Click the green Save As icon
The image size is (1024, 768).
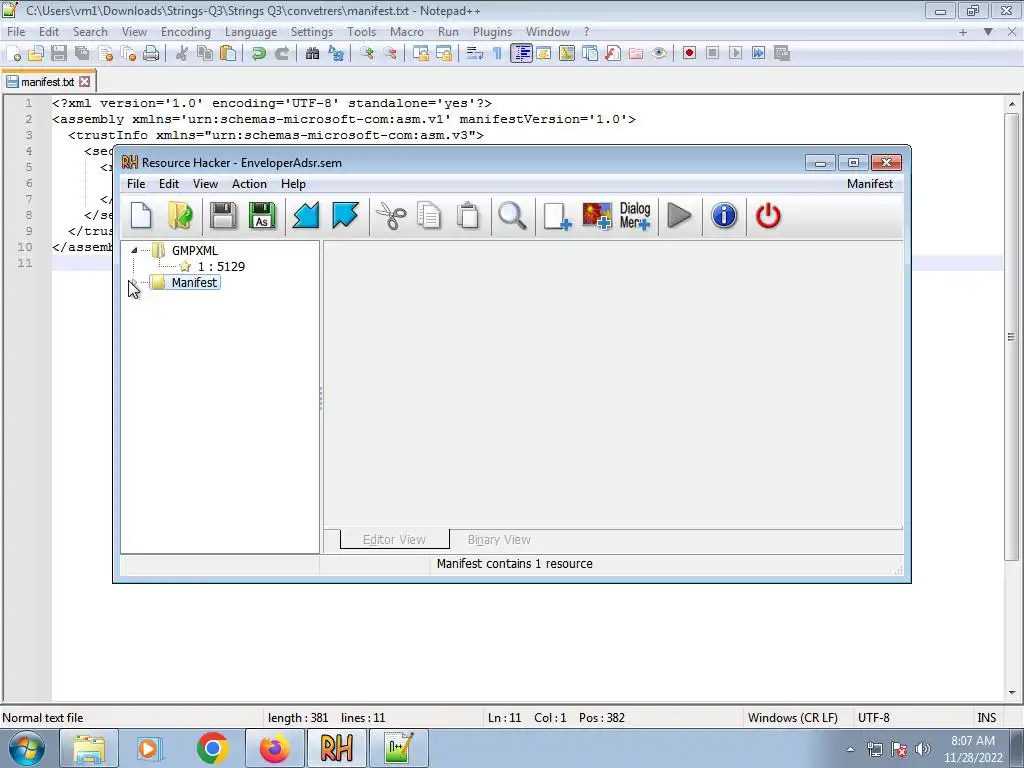click(x=262, y=216)
